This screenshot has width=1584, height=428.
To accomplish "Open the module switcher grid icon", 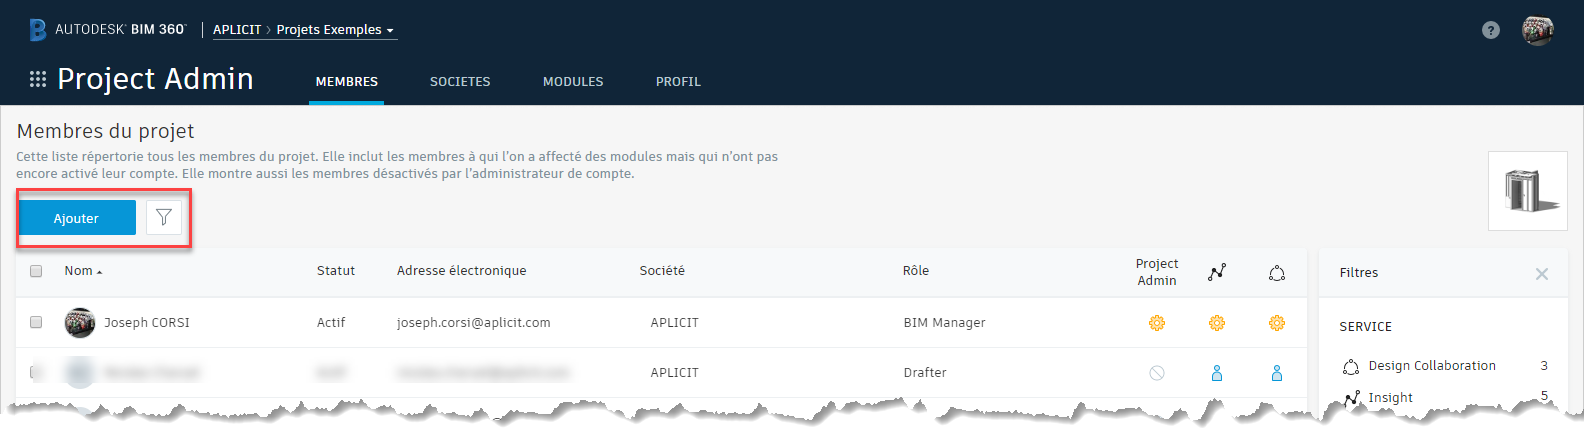I will (x=38, y=79).
